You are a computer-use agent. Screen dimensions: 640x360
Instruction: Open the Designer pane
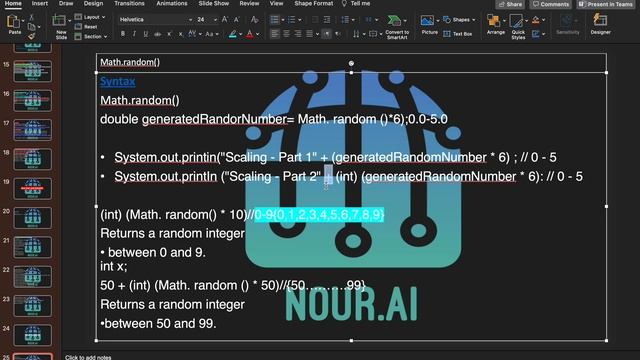point(600,24)
